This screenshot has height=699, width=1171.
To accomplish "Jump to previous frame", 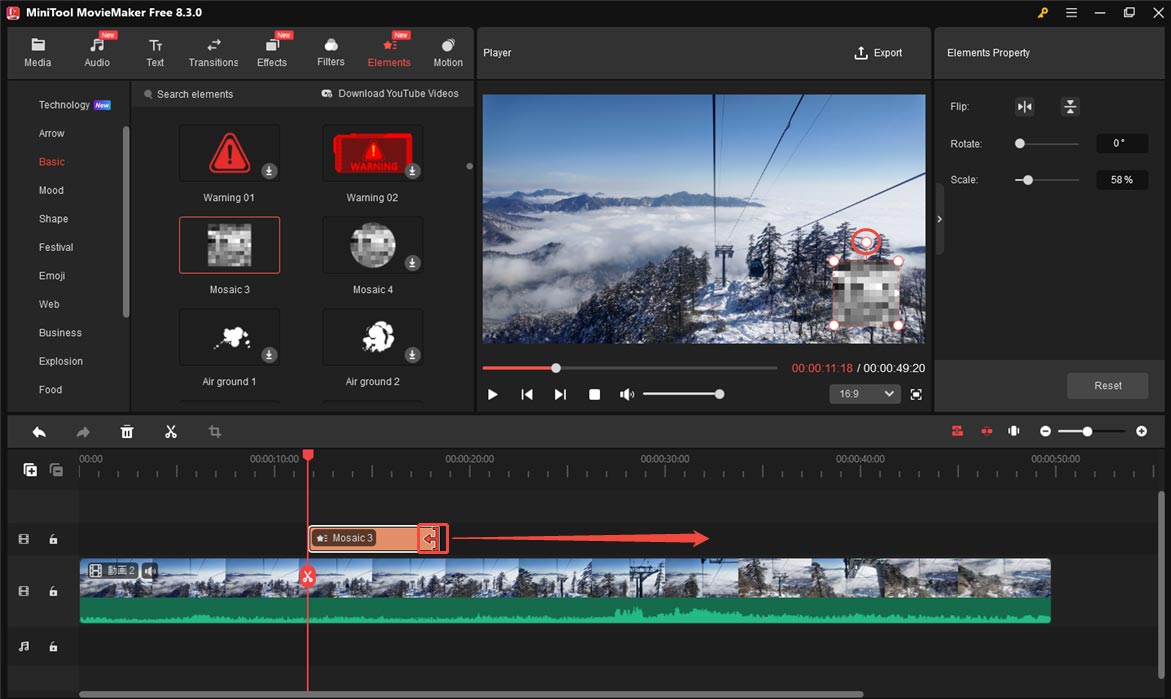I will tap(527, 394).
